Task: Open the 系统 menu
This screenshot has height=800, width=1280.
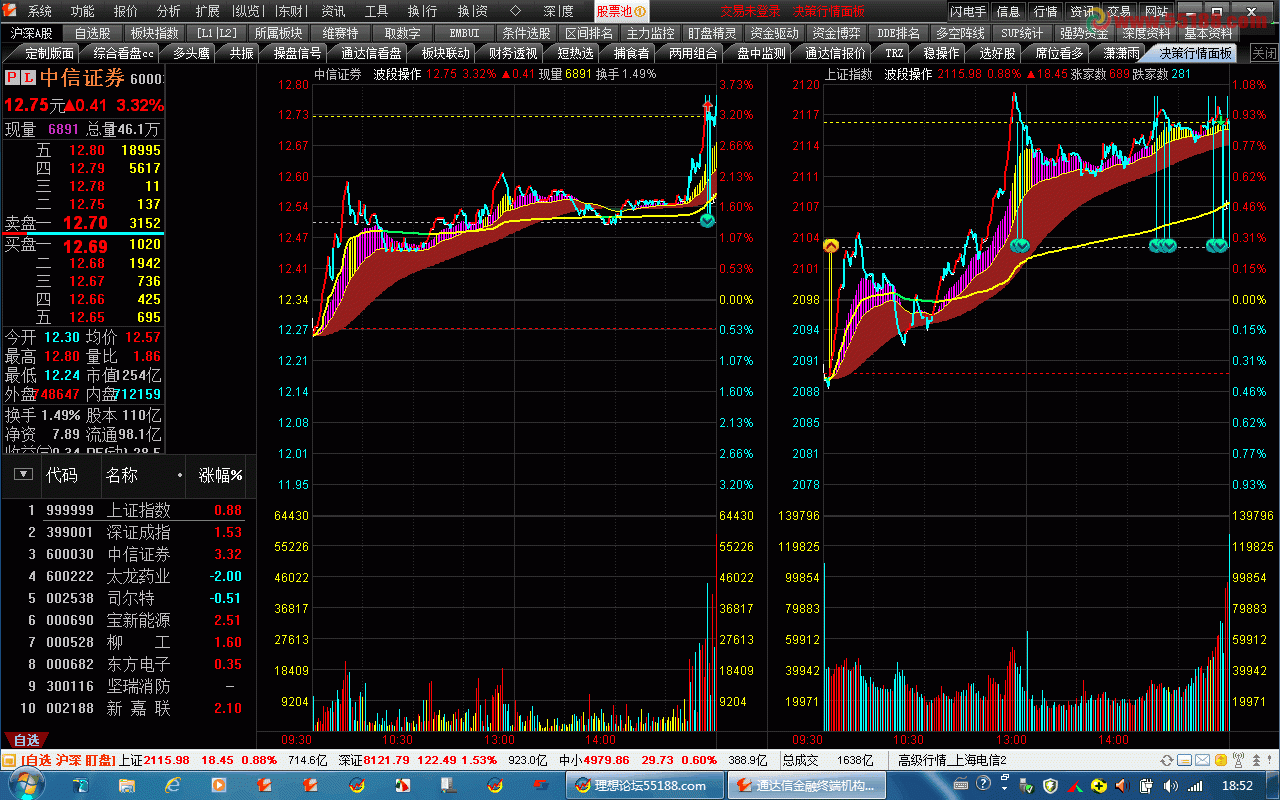Action: pos(40,11)
